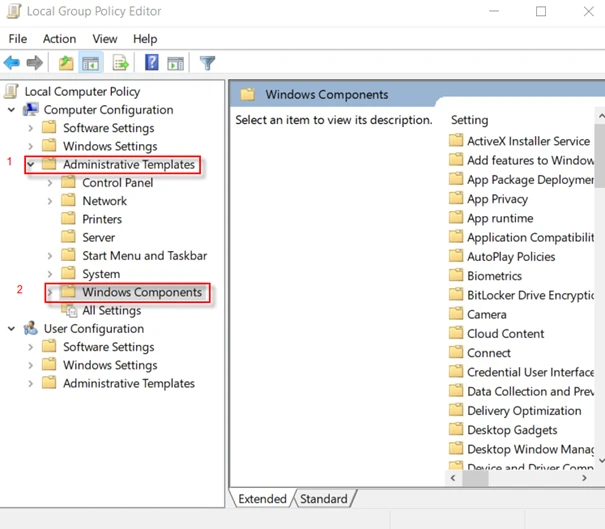Click Show/Hide Action Pane toolbar icon
The image size is (605, 529).
tap(176, 63)
